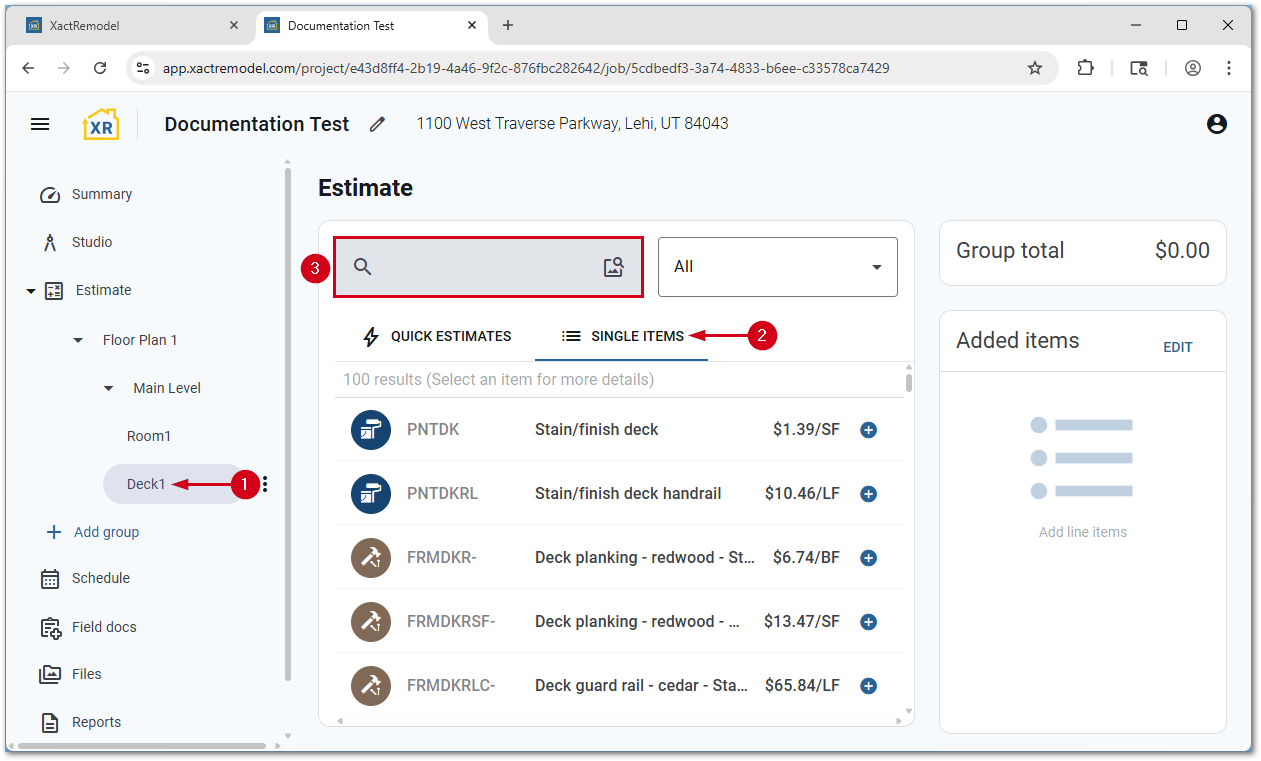1261x761 pixels.
Task: Click inside the item search field
Action: tap(480, 267)
